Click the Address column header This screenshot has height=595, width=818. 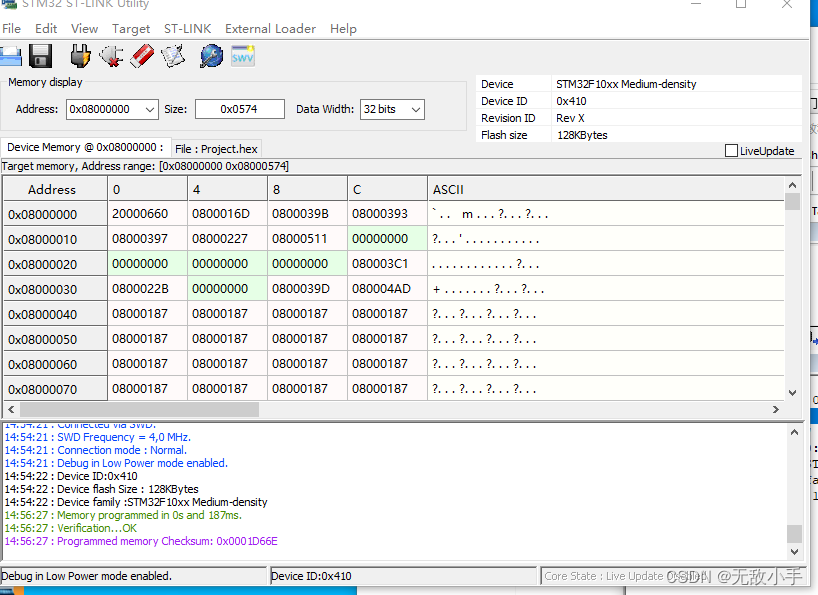click(55, 189)
